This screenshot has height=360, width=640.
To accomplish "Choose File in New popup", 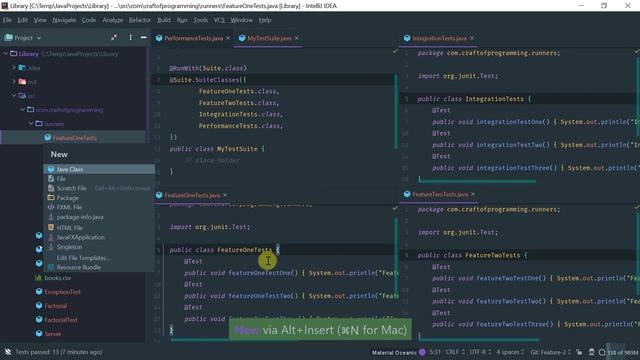I will tap(99, 179).
